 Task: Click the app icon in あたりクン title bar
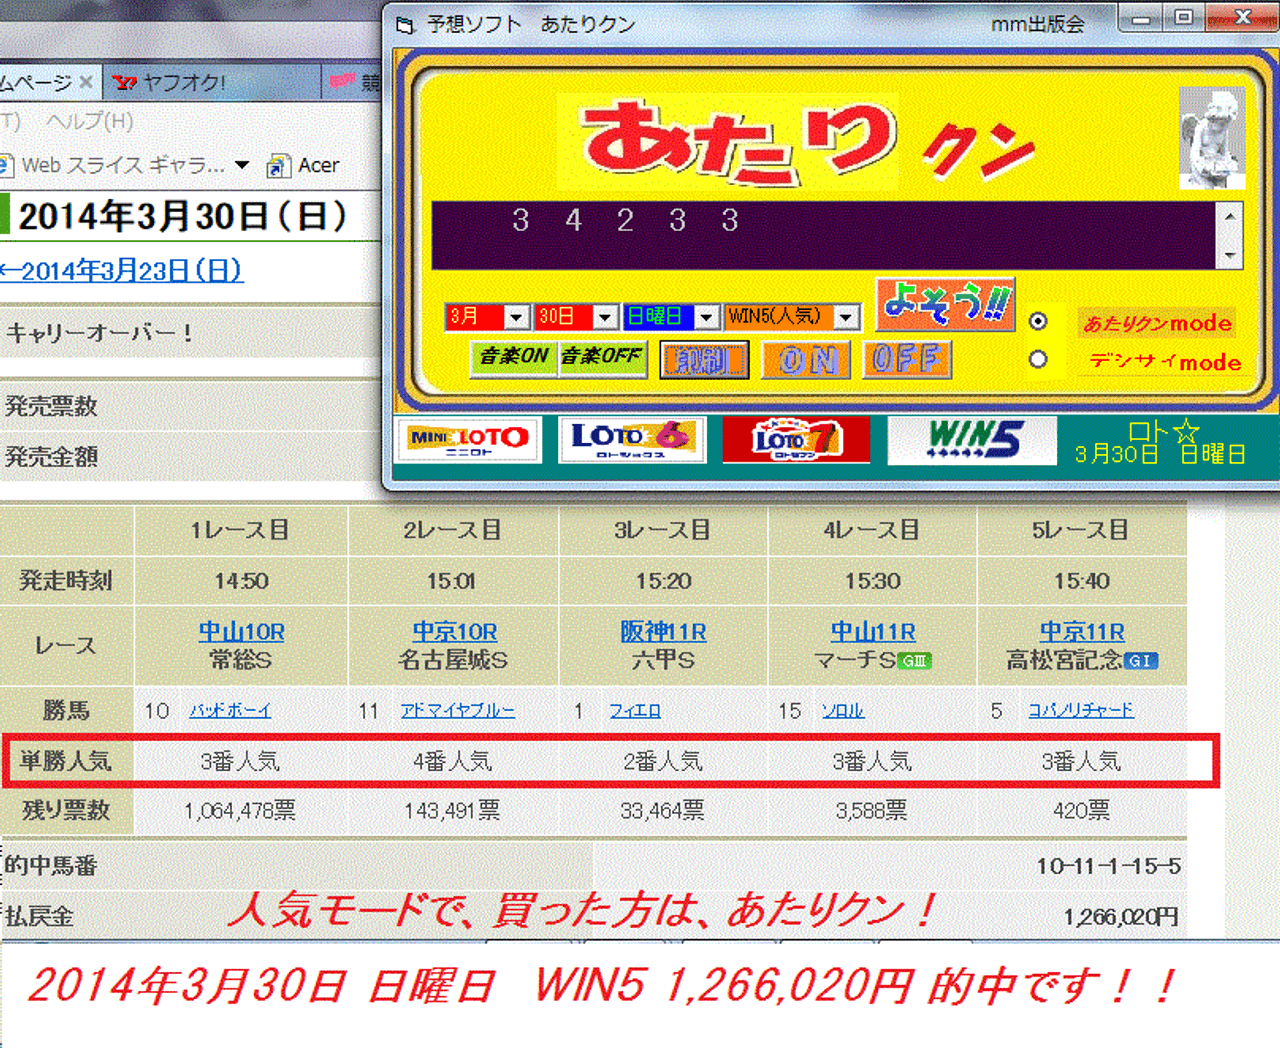[x=405, y=25]
